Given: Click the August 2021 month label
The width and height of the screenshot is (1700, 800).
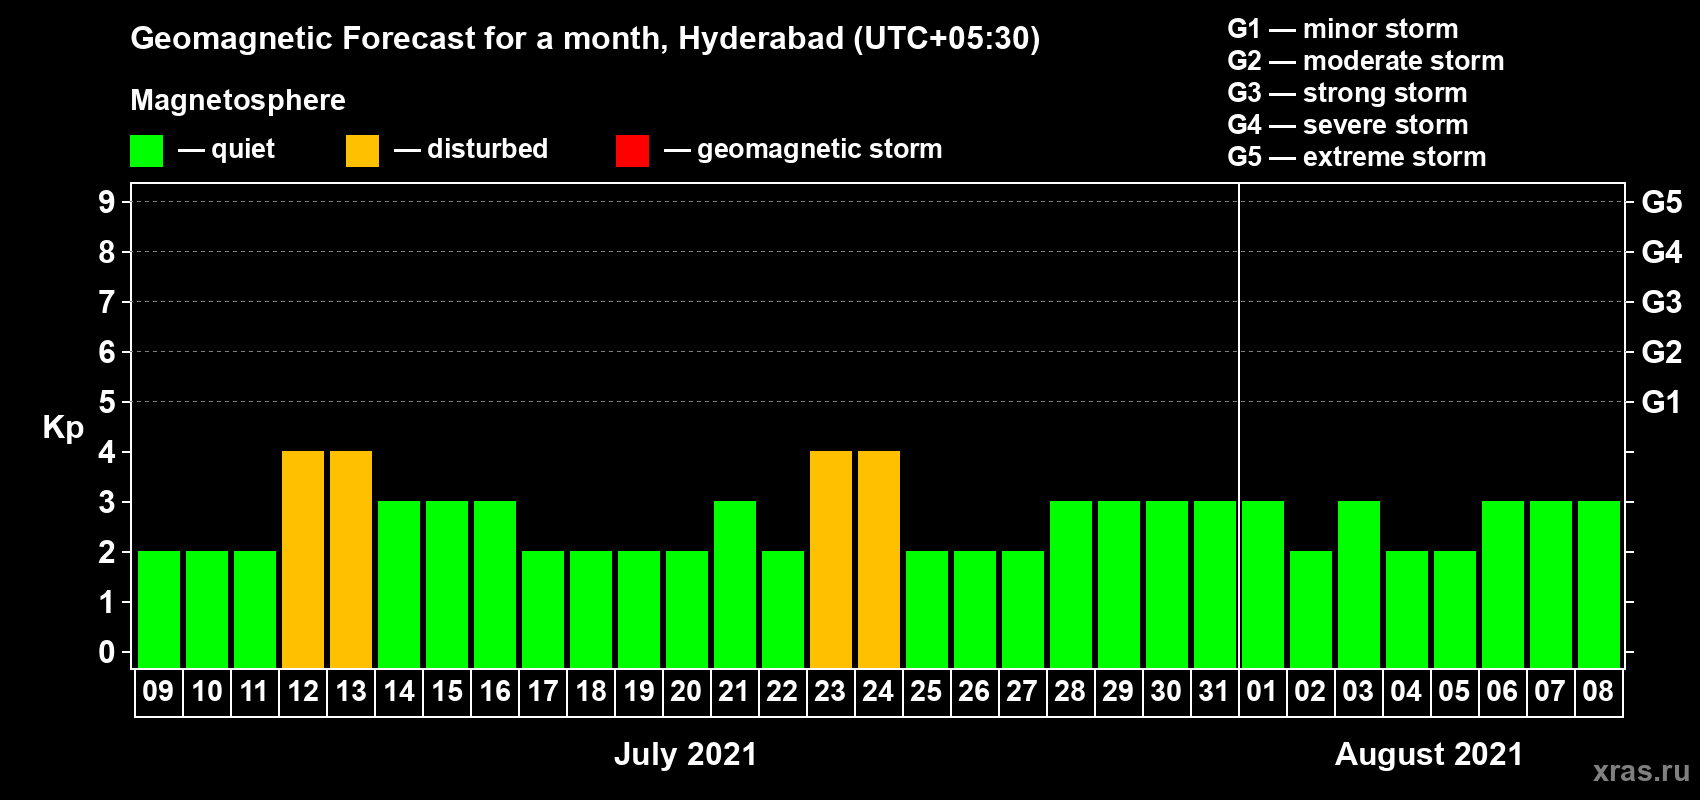Looking at the screenshot, I should point(1429,754).
